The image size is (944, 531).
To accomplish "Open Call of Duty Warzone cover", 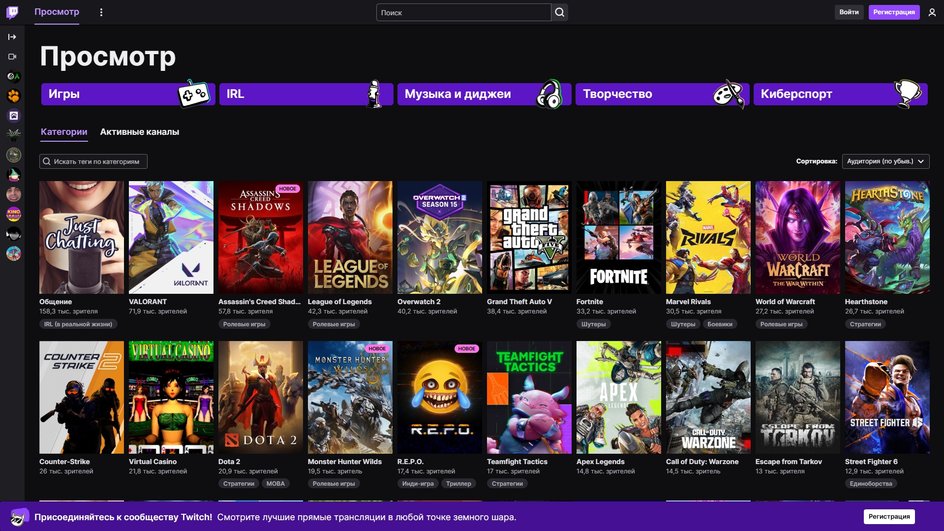I will pos(708,397).
